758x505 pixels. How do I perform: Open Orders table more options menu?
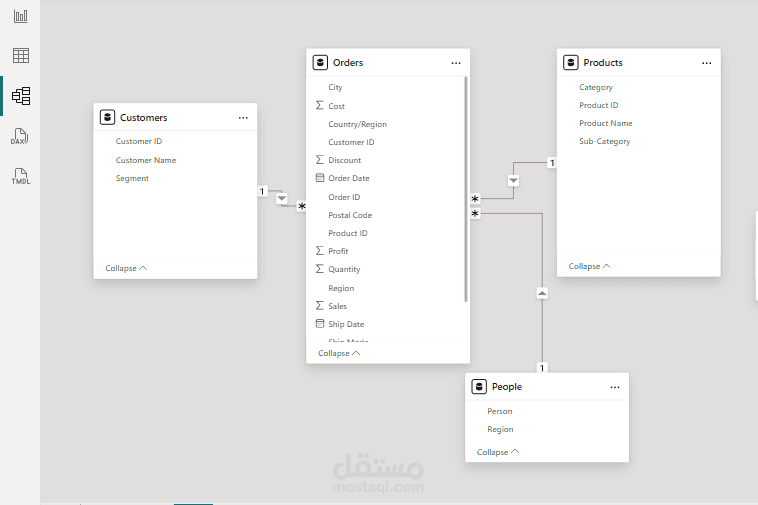pyautogui.click(x=456, y=63)
